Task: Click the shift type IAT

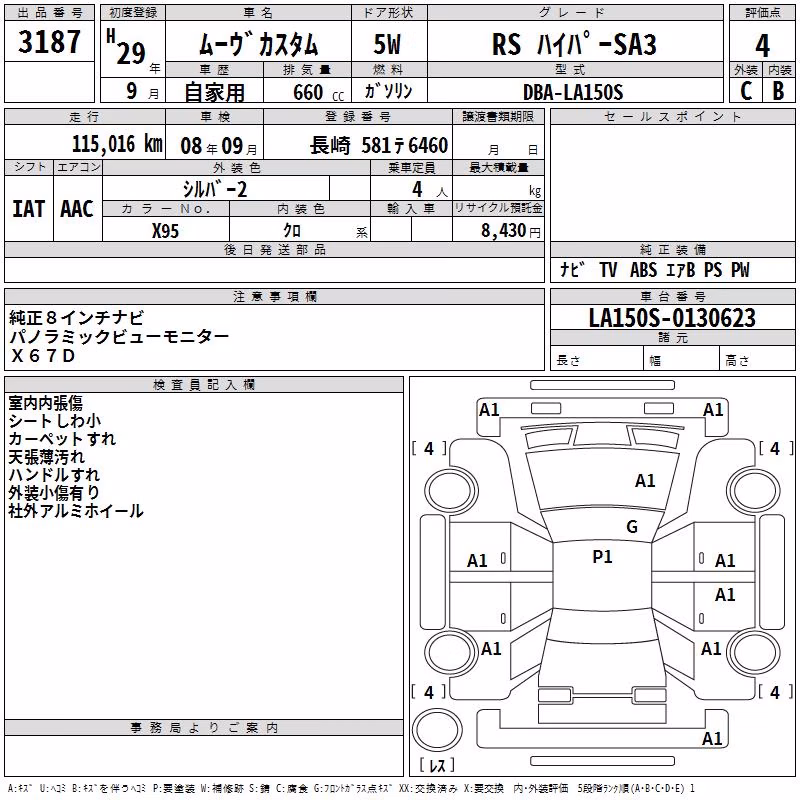Action: (x=28, y=209)
